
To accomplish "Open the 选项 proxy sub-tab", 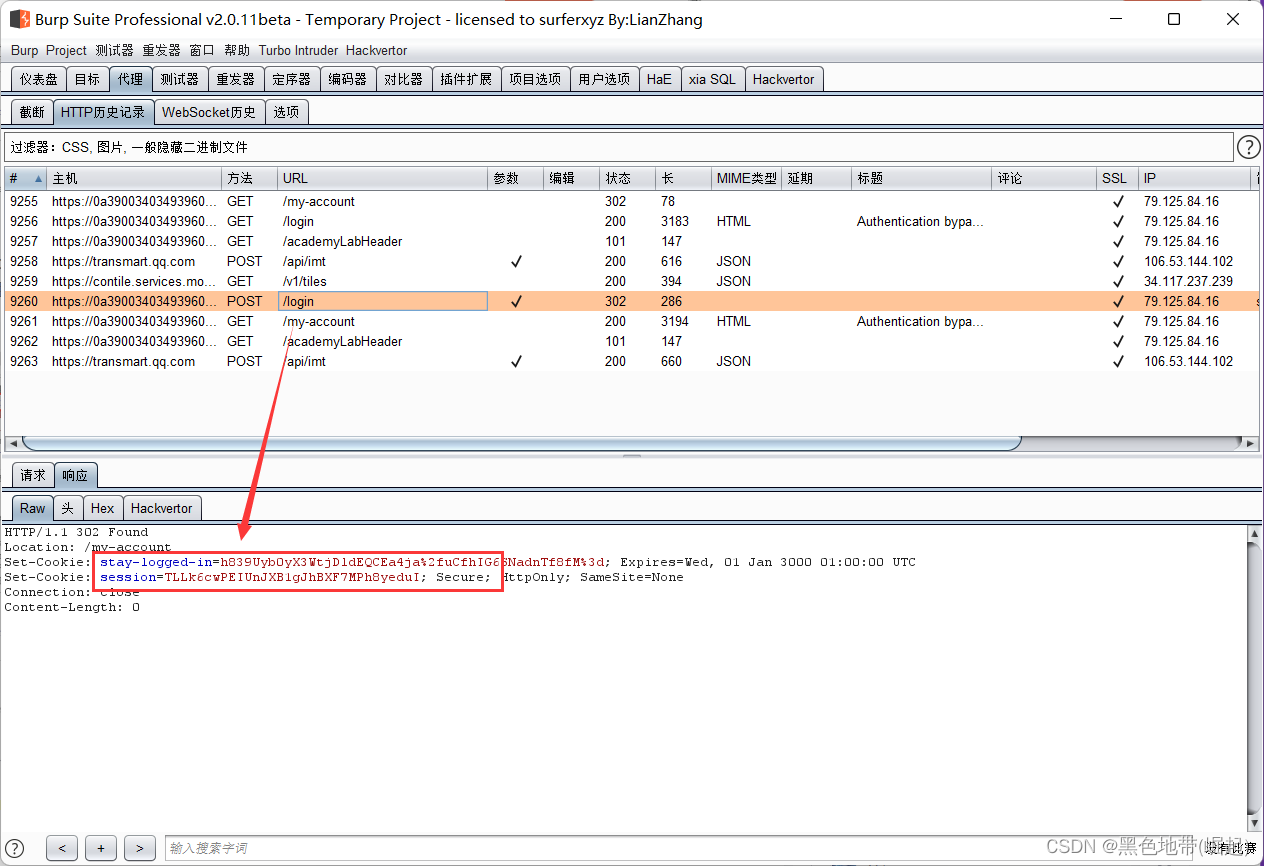I will click(286, 112).
